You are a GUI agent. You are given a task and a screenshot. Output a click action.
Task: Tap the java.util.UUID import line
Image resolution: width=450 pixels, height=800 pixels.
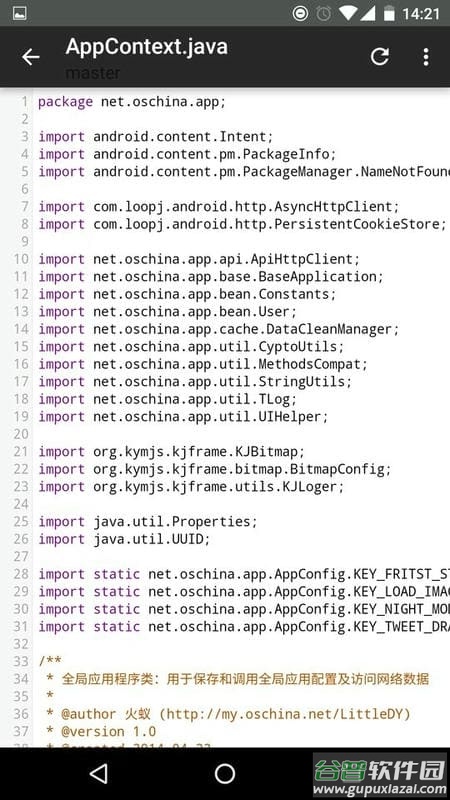coord(124,539)
